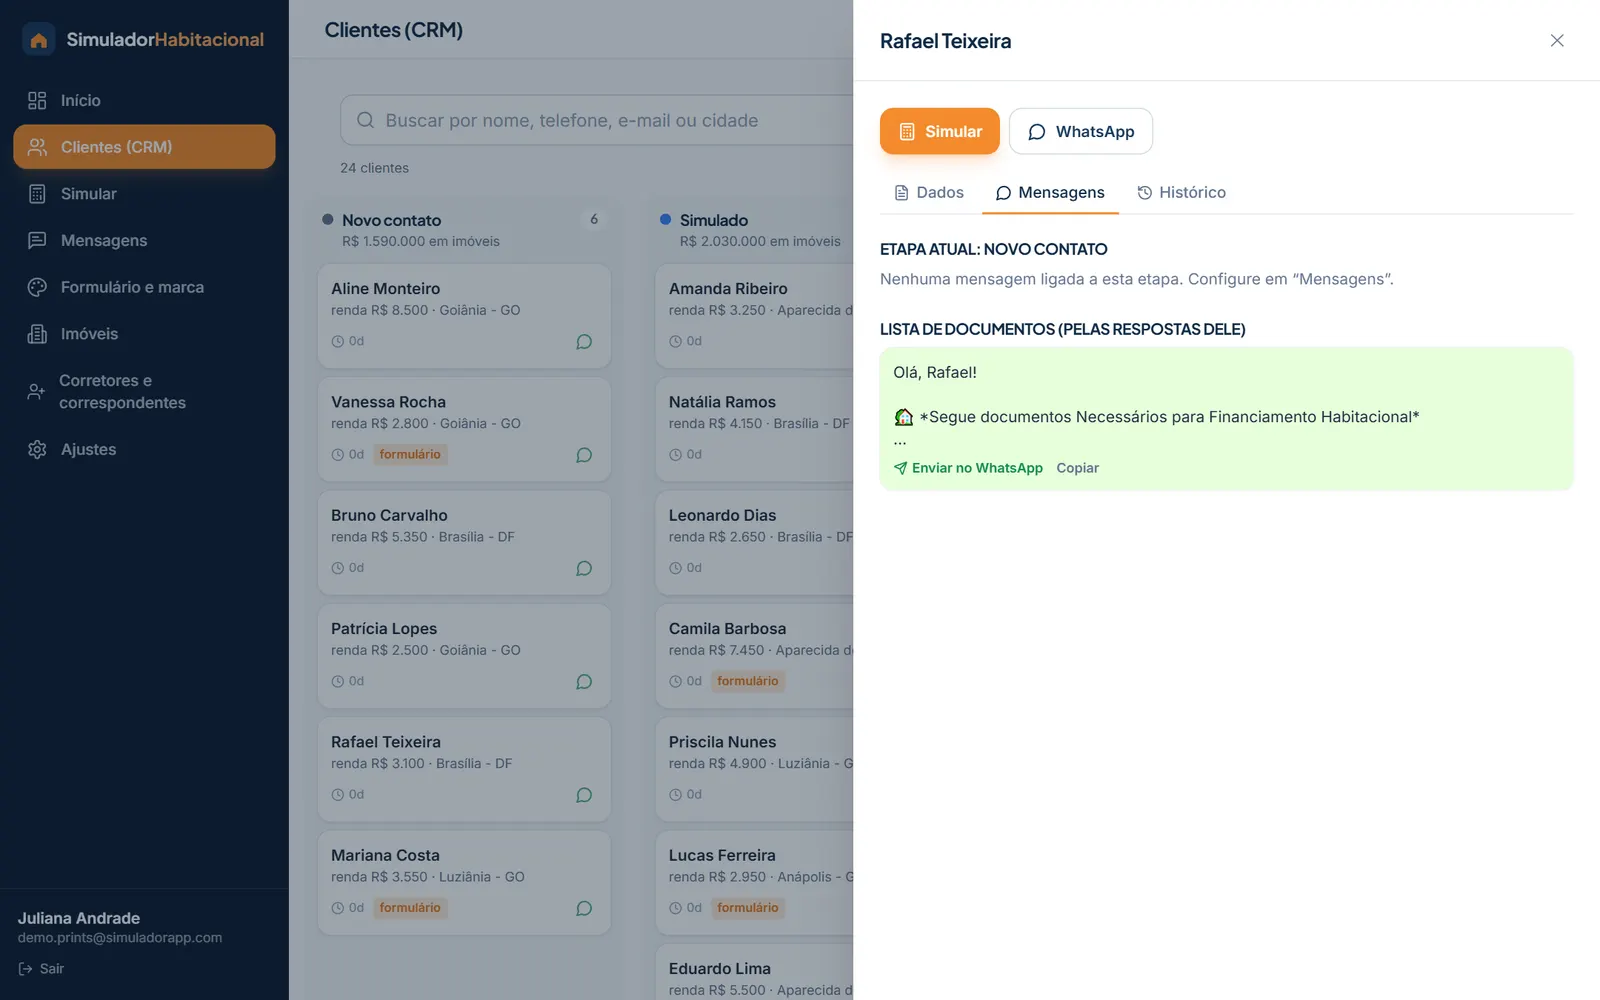Switch to the Dados tab

pos(929,193)
